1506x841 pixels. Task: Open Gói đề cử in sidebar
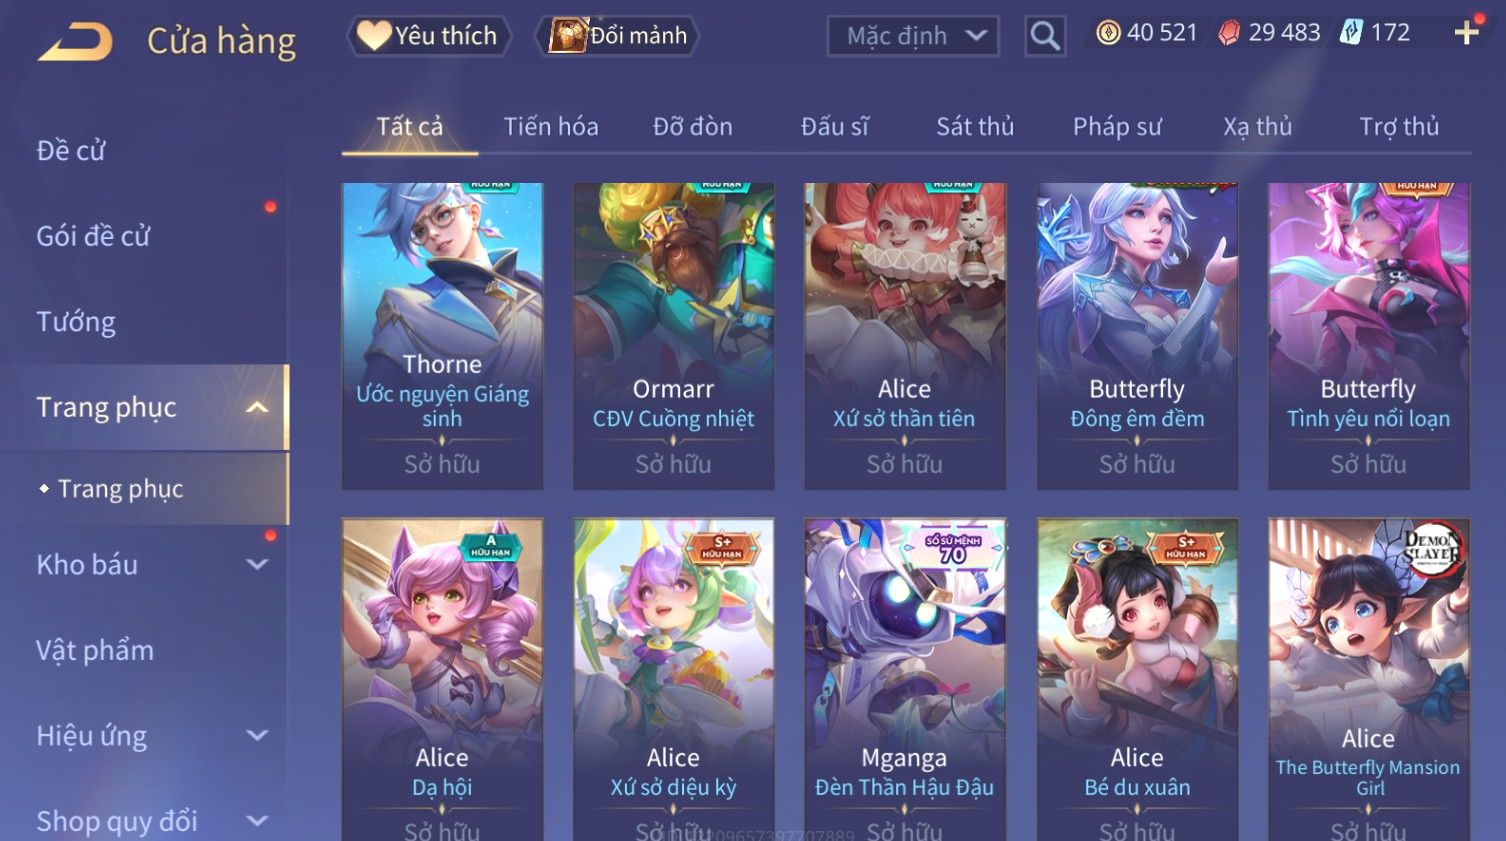pos(93,236)
